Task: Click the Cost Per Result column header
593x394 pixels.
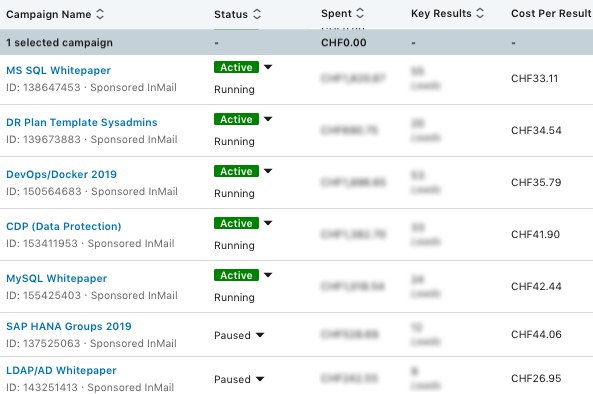Action: 551,14
